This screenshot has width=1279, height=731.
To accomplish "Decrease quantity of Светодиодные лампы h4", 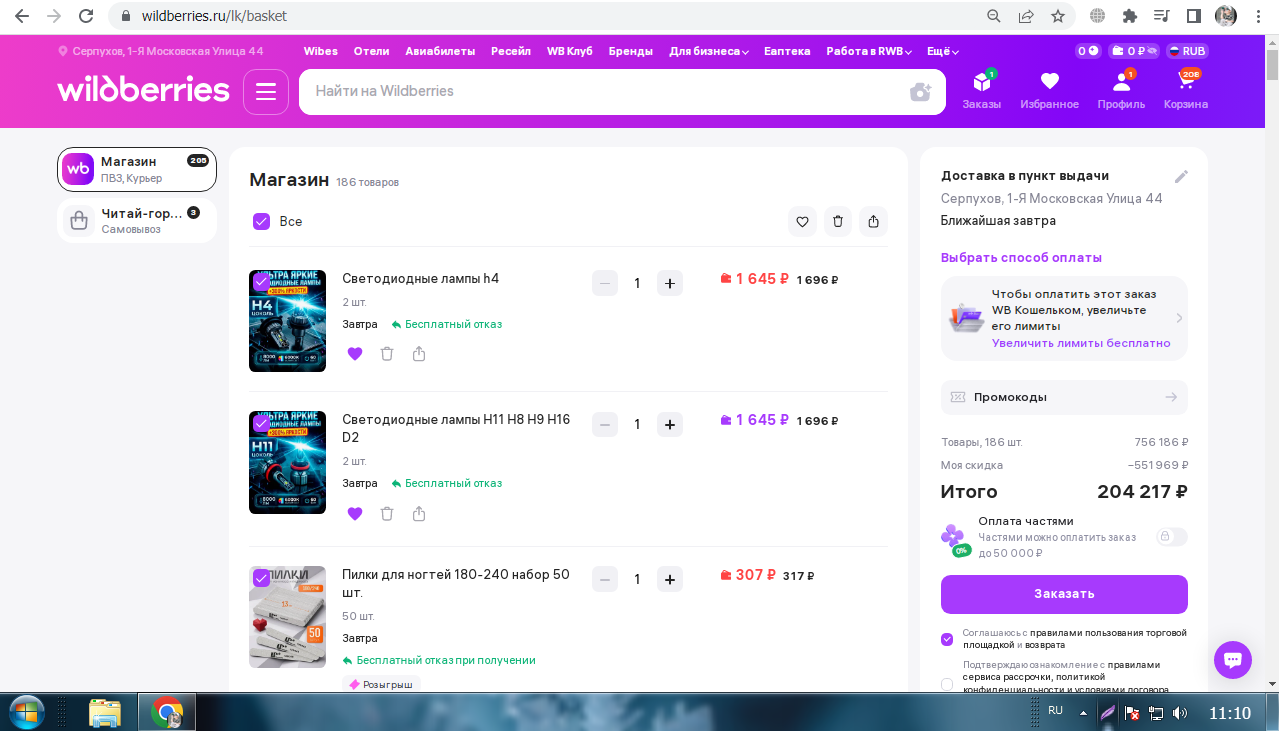I will click(605, 283).
